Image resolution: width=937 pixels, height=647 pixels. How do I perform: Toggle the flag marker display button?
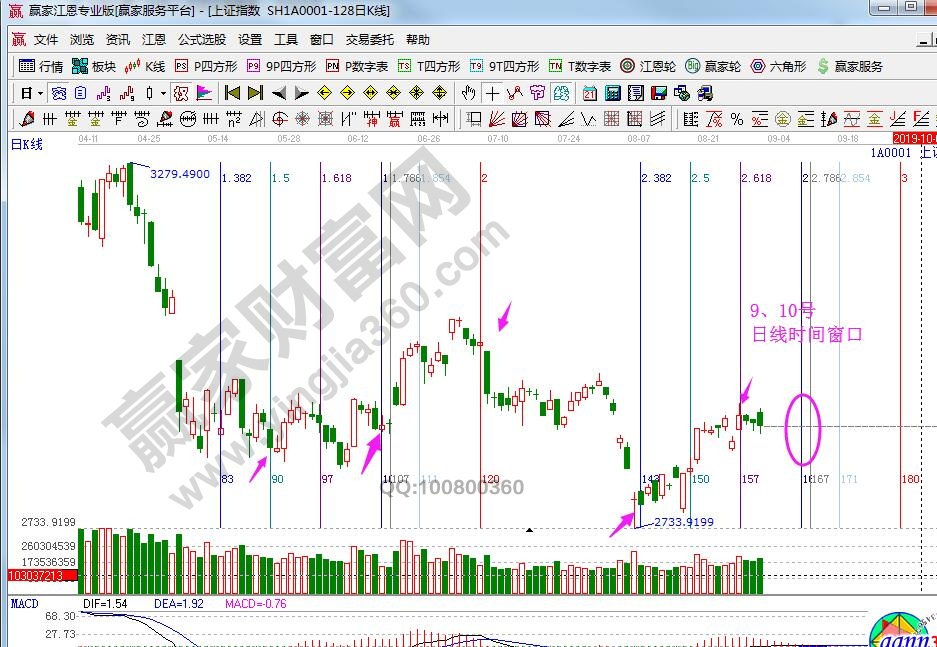click(204, 93)
